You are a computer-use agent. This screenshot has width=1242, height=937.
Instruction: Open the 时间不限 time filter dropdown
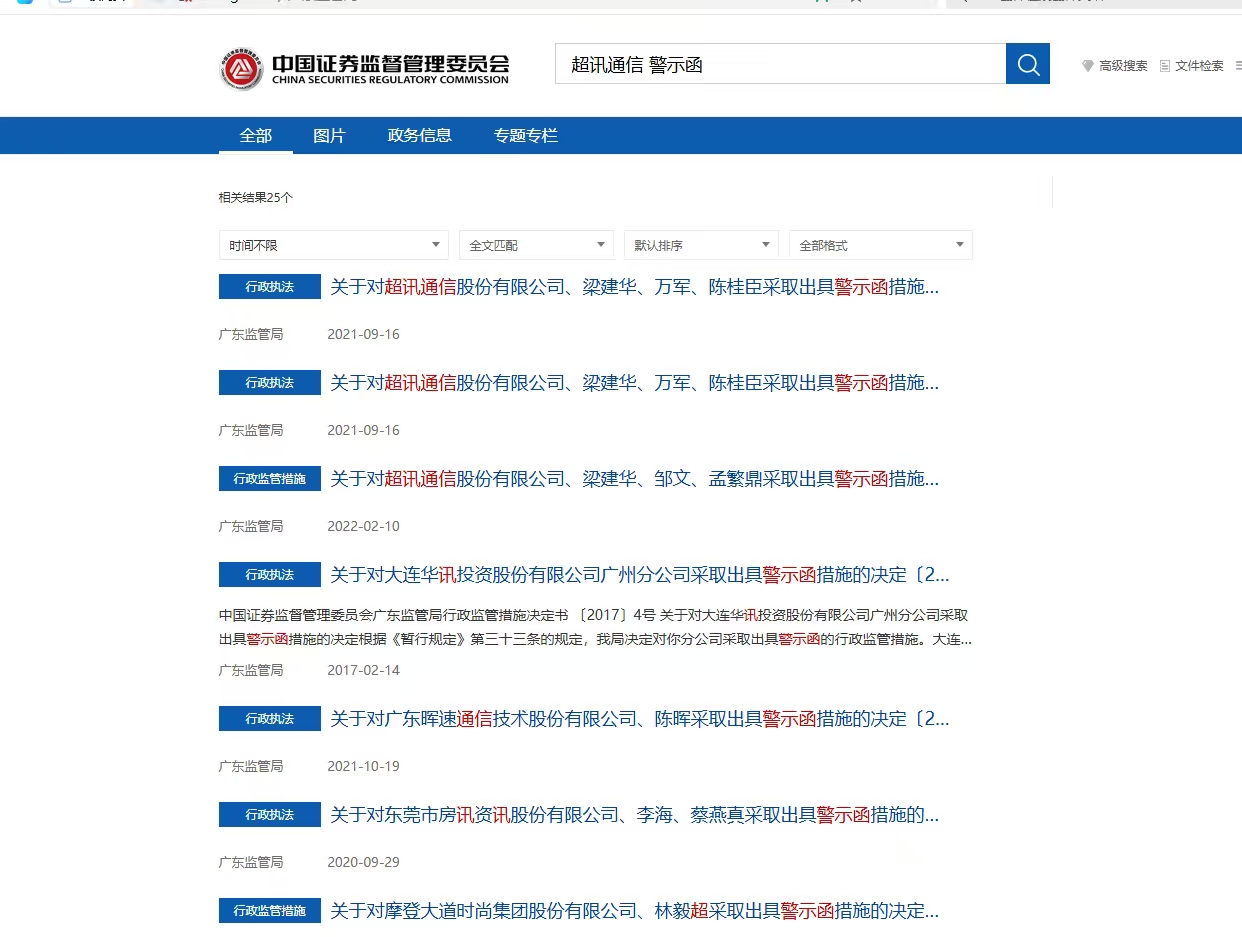(x=334, y=245)
